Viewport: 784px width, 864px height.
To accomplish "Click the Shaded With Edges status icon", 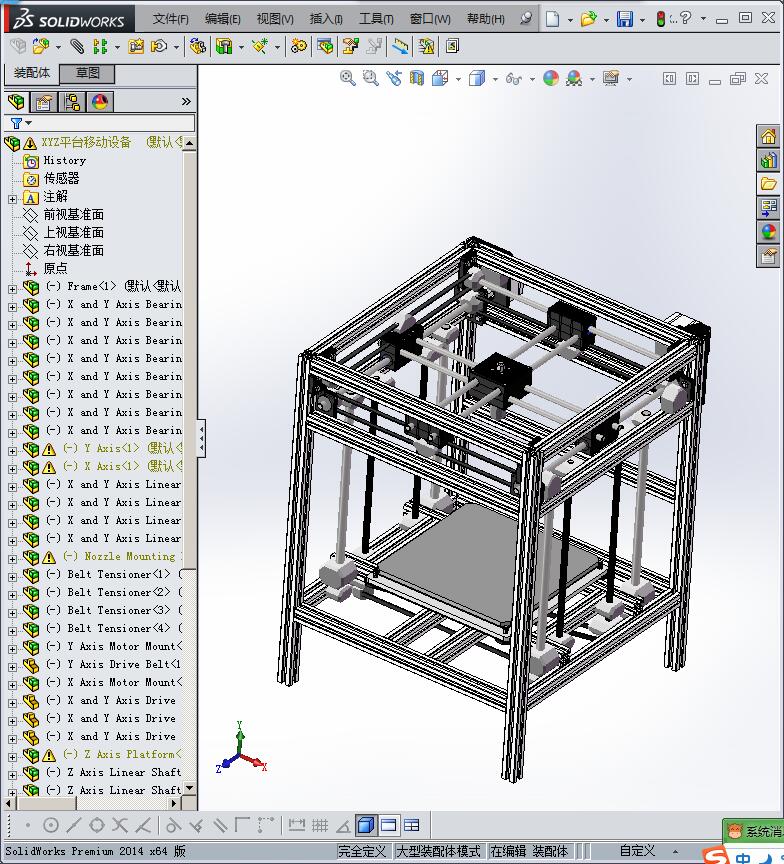I will (x=365, y=825).
